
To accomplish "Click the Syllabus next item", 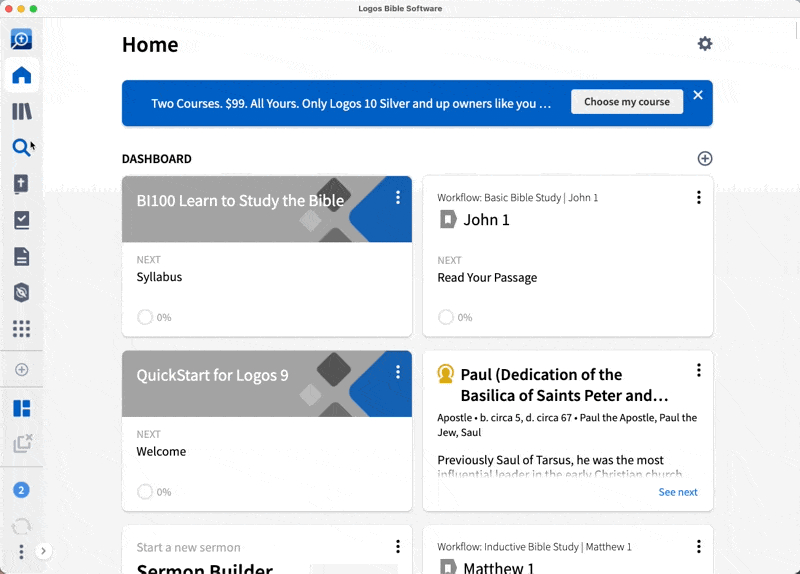I will pos(159,277).
